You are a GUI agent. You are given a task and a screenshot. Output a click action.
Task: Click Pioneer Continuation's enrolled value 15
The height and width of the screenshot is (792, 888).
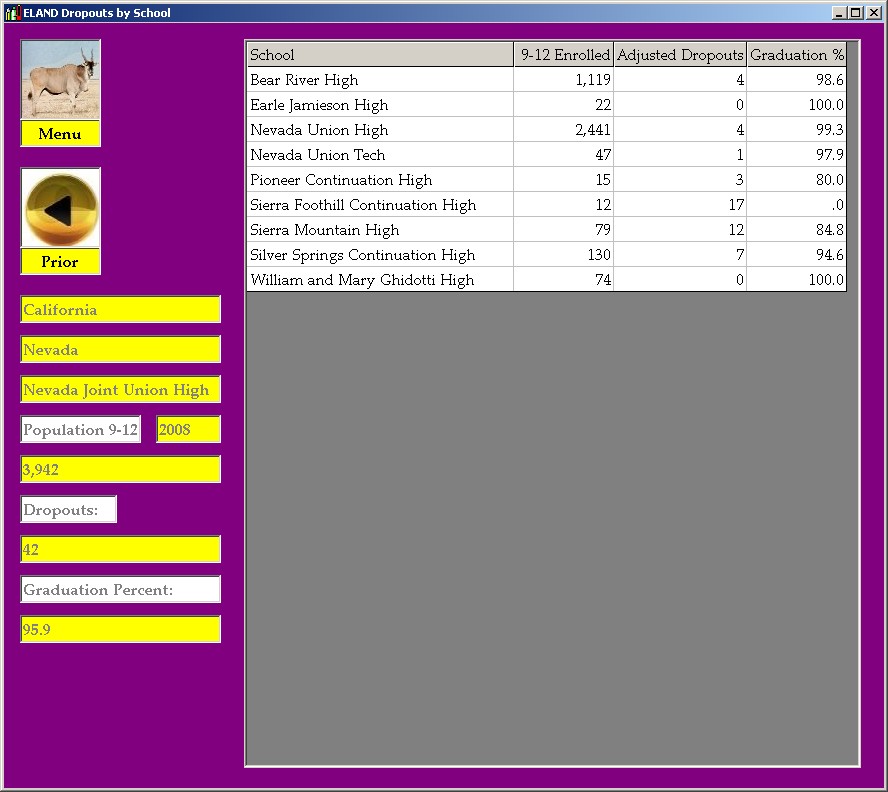pyautogui.click(x=603, y=180)
